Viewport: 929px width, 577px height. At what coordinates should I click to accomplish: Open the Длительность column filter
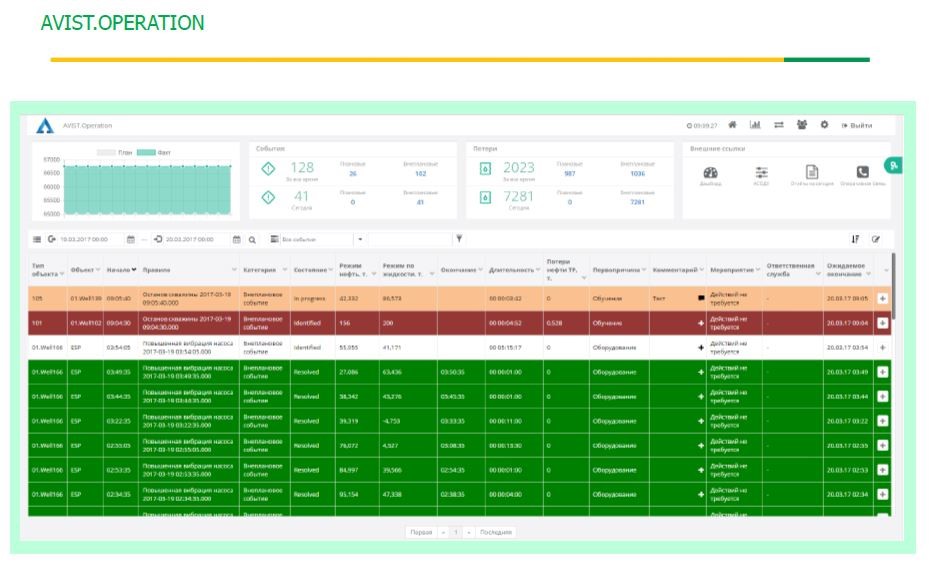[x=538, y=270]
